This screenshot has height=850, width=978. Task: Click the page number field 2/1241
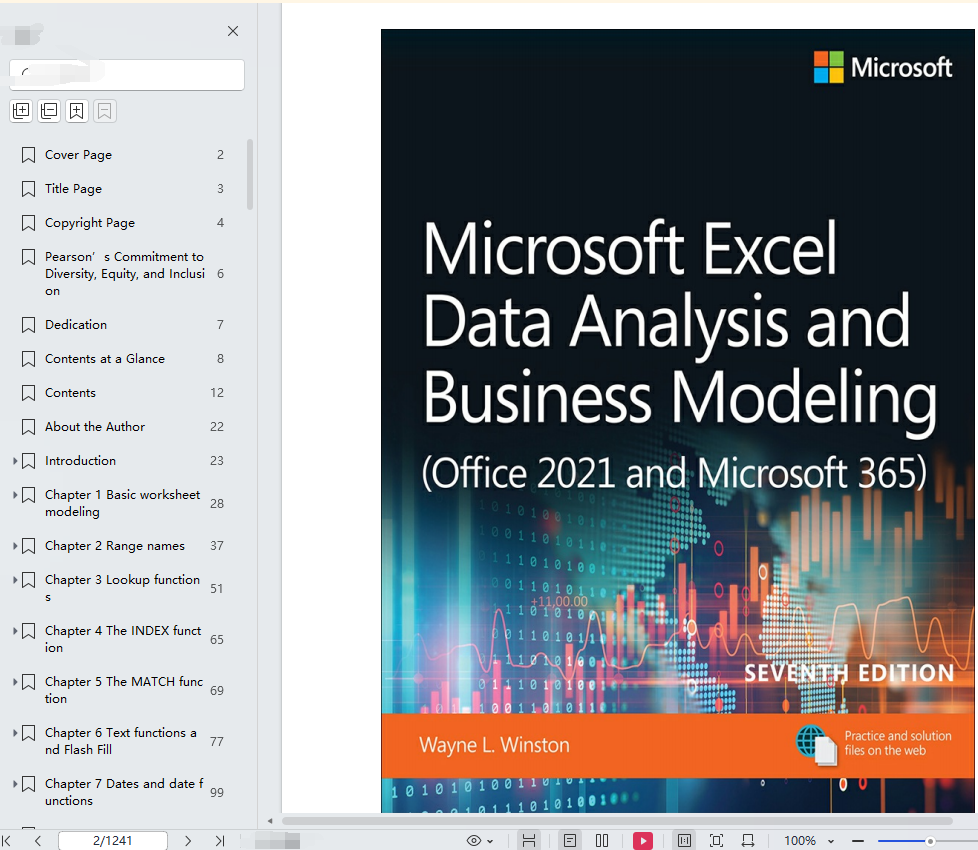(113, 841)
